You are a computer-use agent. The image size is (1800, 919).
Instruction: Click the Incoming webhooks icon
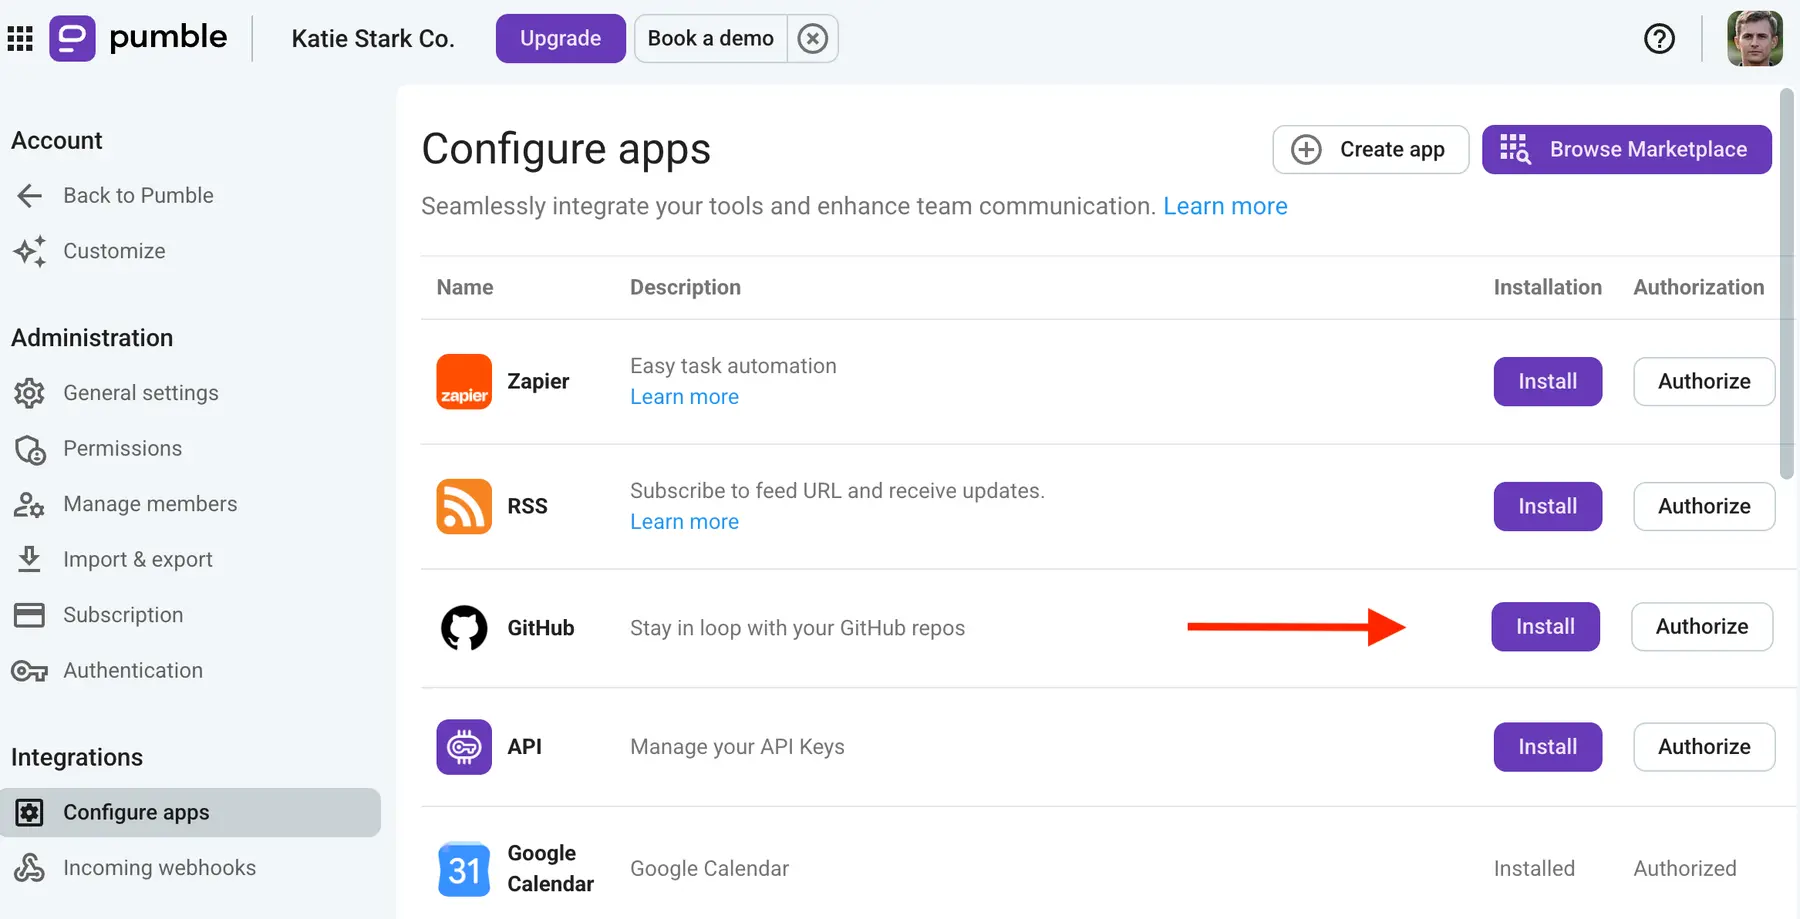[x=29, y=868]
